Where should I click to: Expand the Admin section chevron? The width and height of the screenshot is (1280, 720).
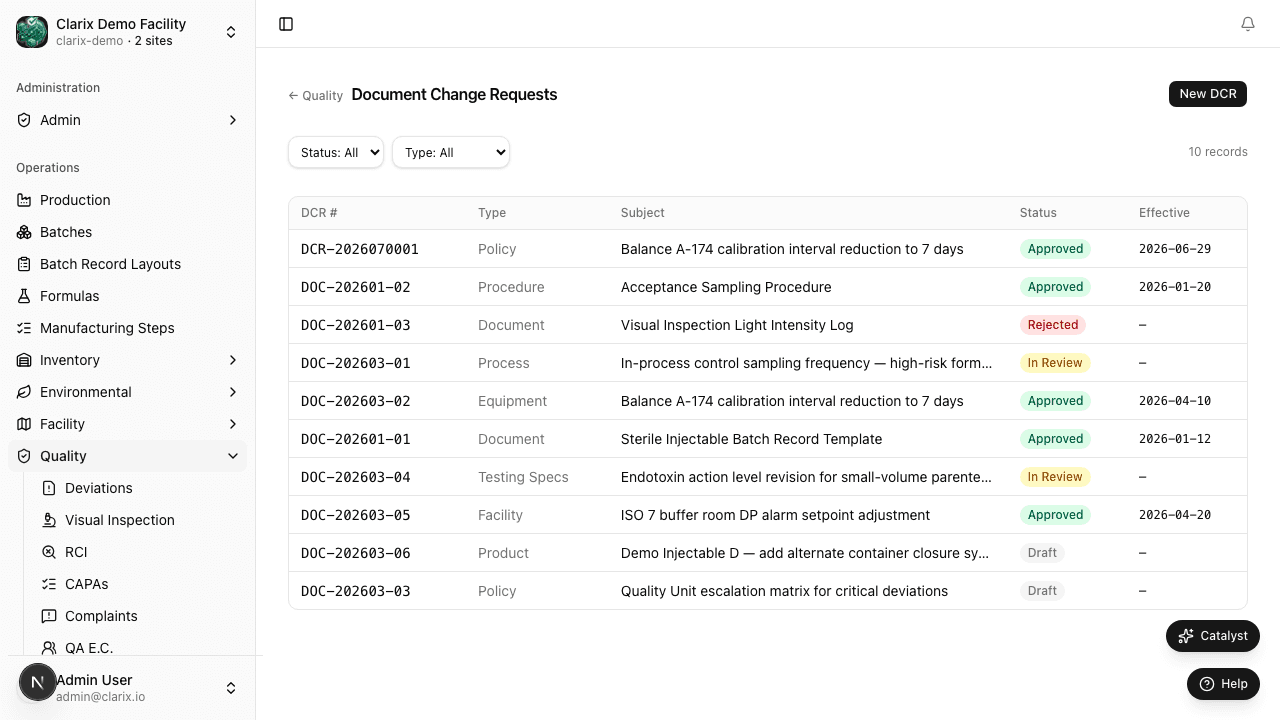pyautogui.click(x=233, y=120)
